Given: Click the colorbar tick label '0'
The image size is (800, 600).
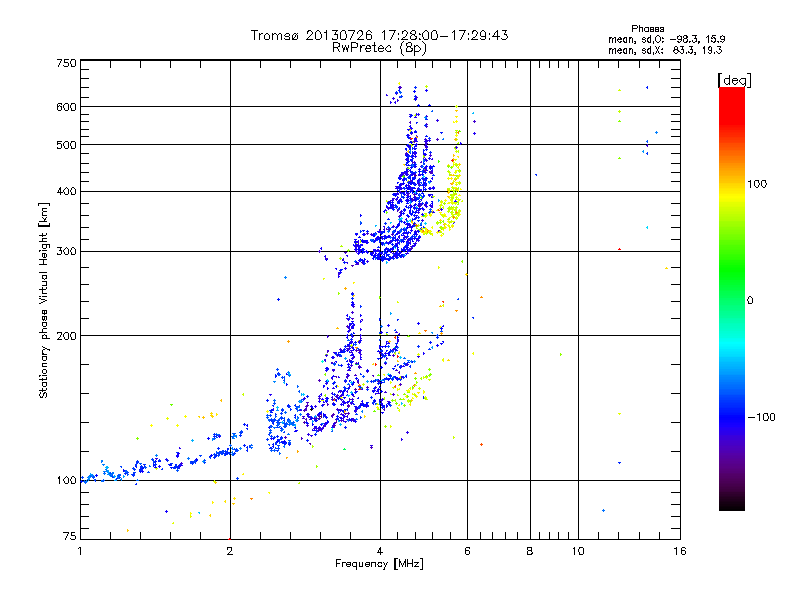Looking at the screenshot, I should [750, 301].
